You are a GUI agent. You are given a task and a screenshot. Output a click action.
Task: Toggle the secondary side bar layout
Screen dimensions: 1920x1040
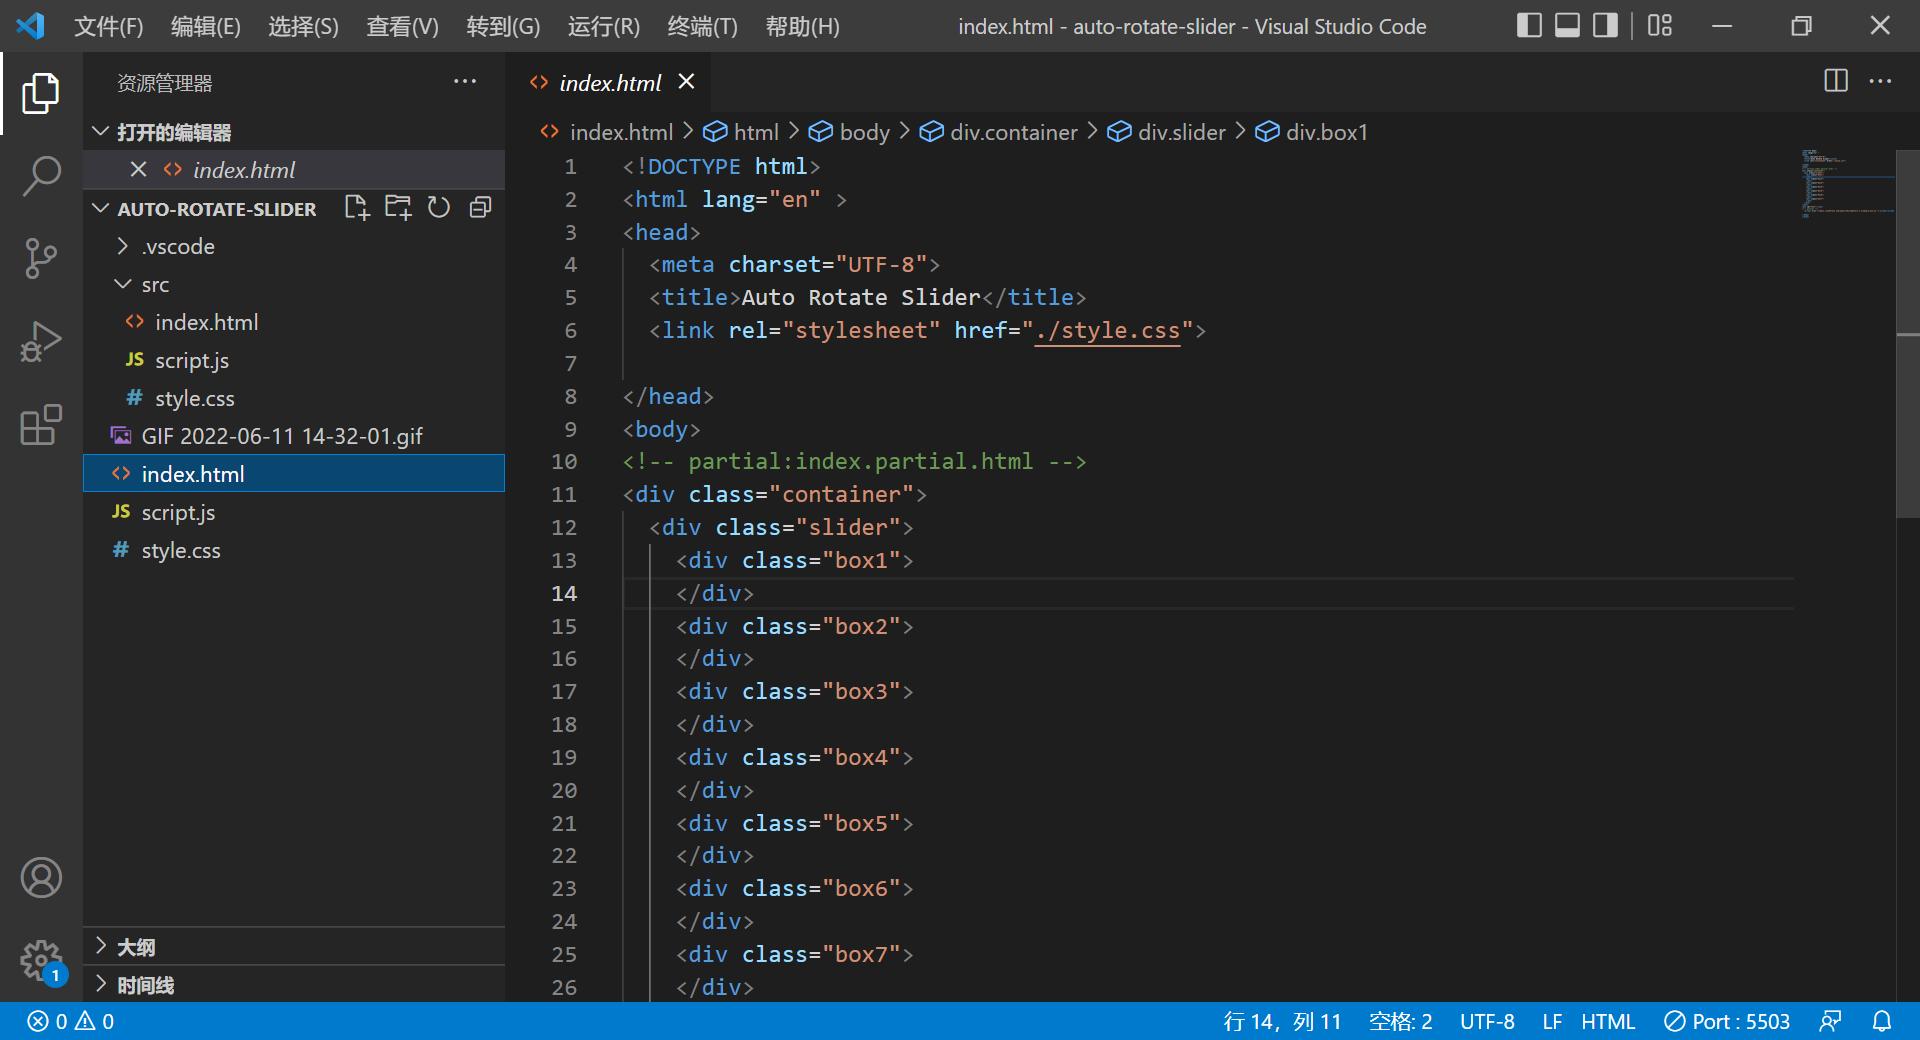click(1605, 25)
